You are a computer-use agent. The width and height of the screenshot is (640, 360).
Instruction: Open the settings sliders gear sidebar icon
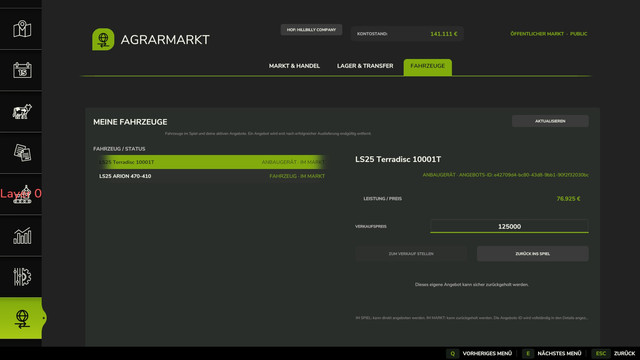coord(22,277)
